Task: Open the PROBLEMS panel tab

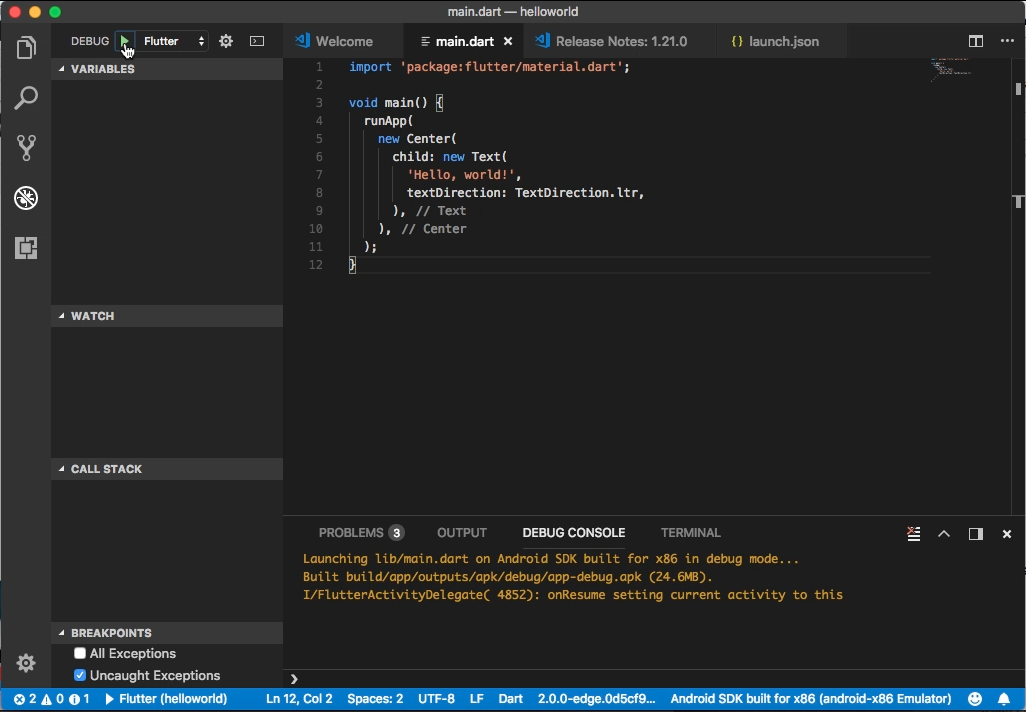Action: click(361, 533)
